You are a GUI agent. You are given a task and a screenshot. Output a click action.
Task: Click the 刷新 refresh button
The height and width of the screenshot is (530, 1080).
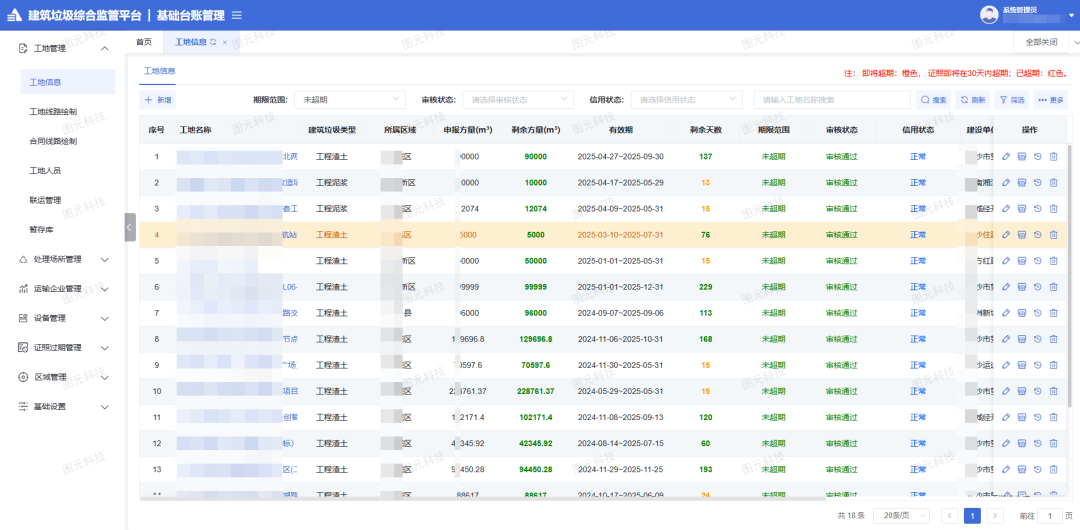[972, 100]
